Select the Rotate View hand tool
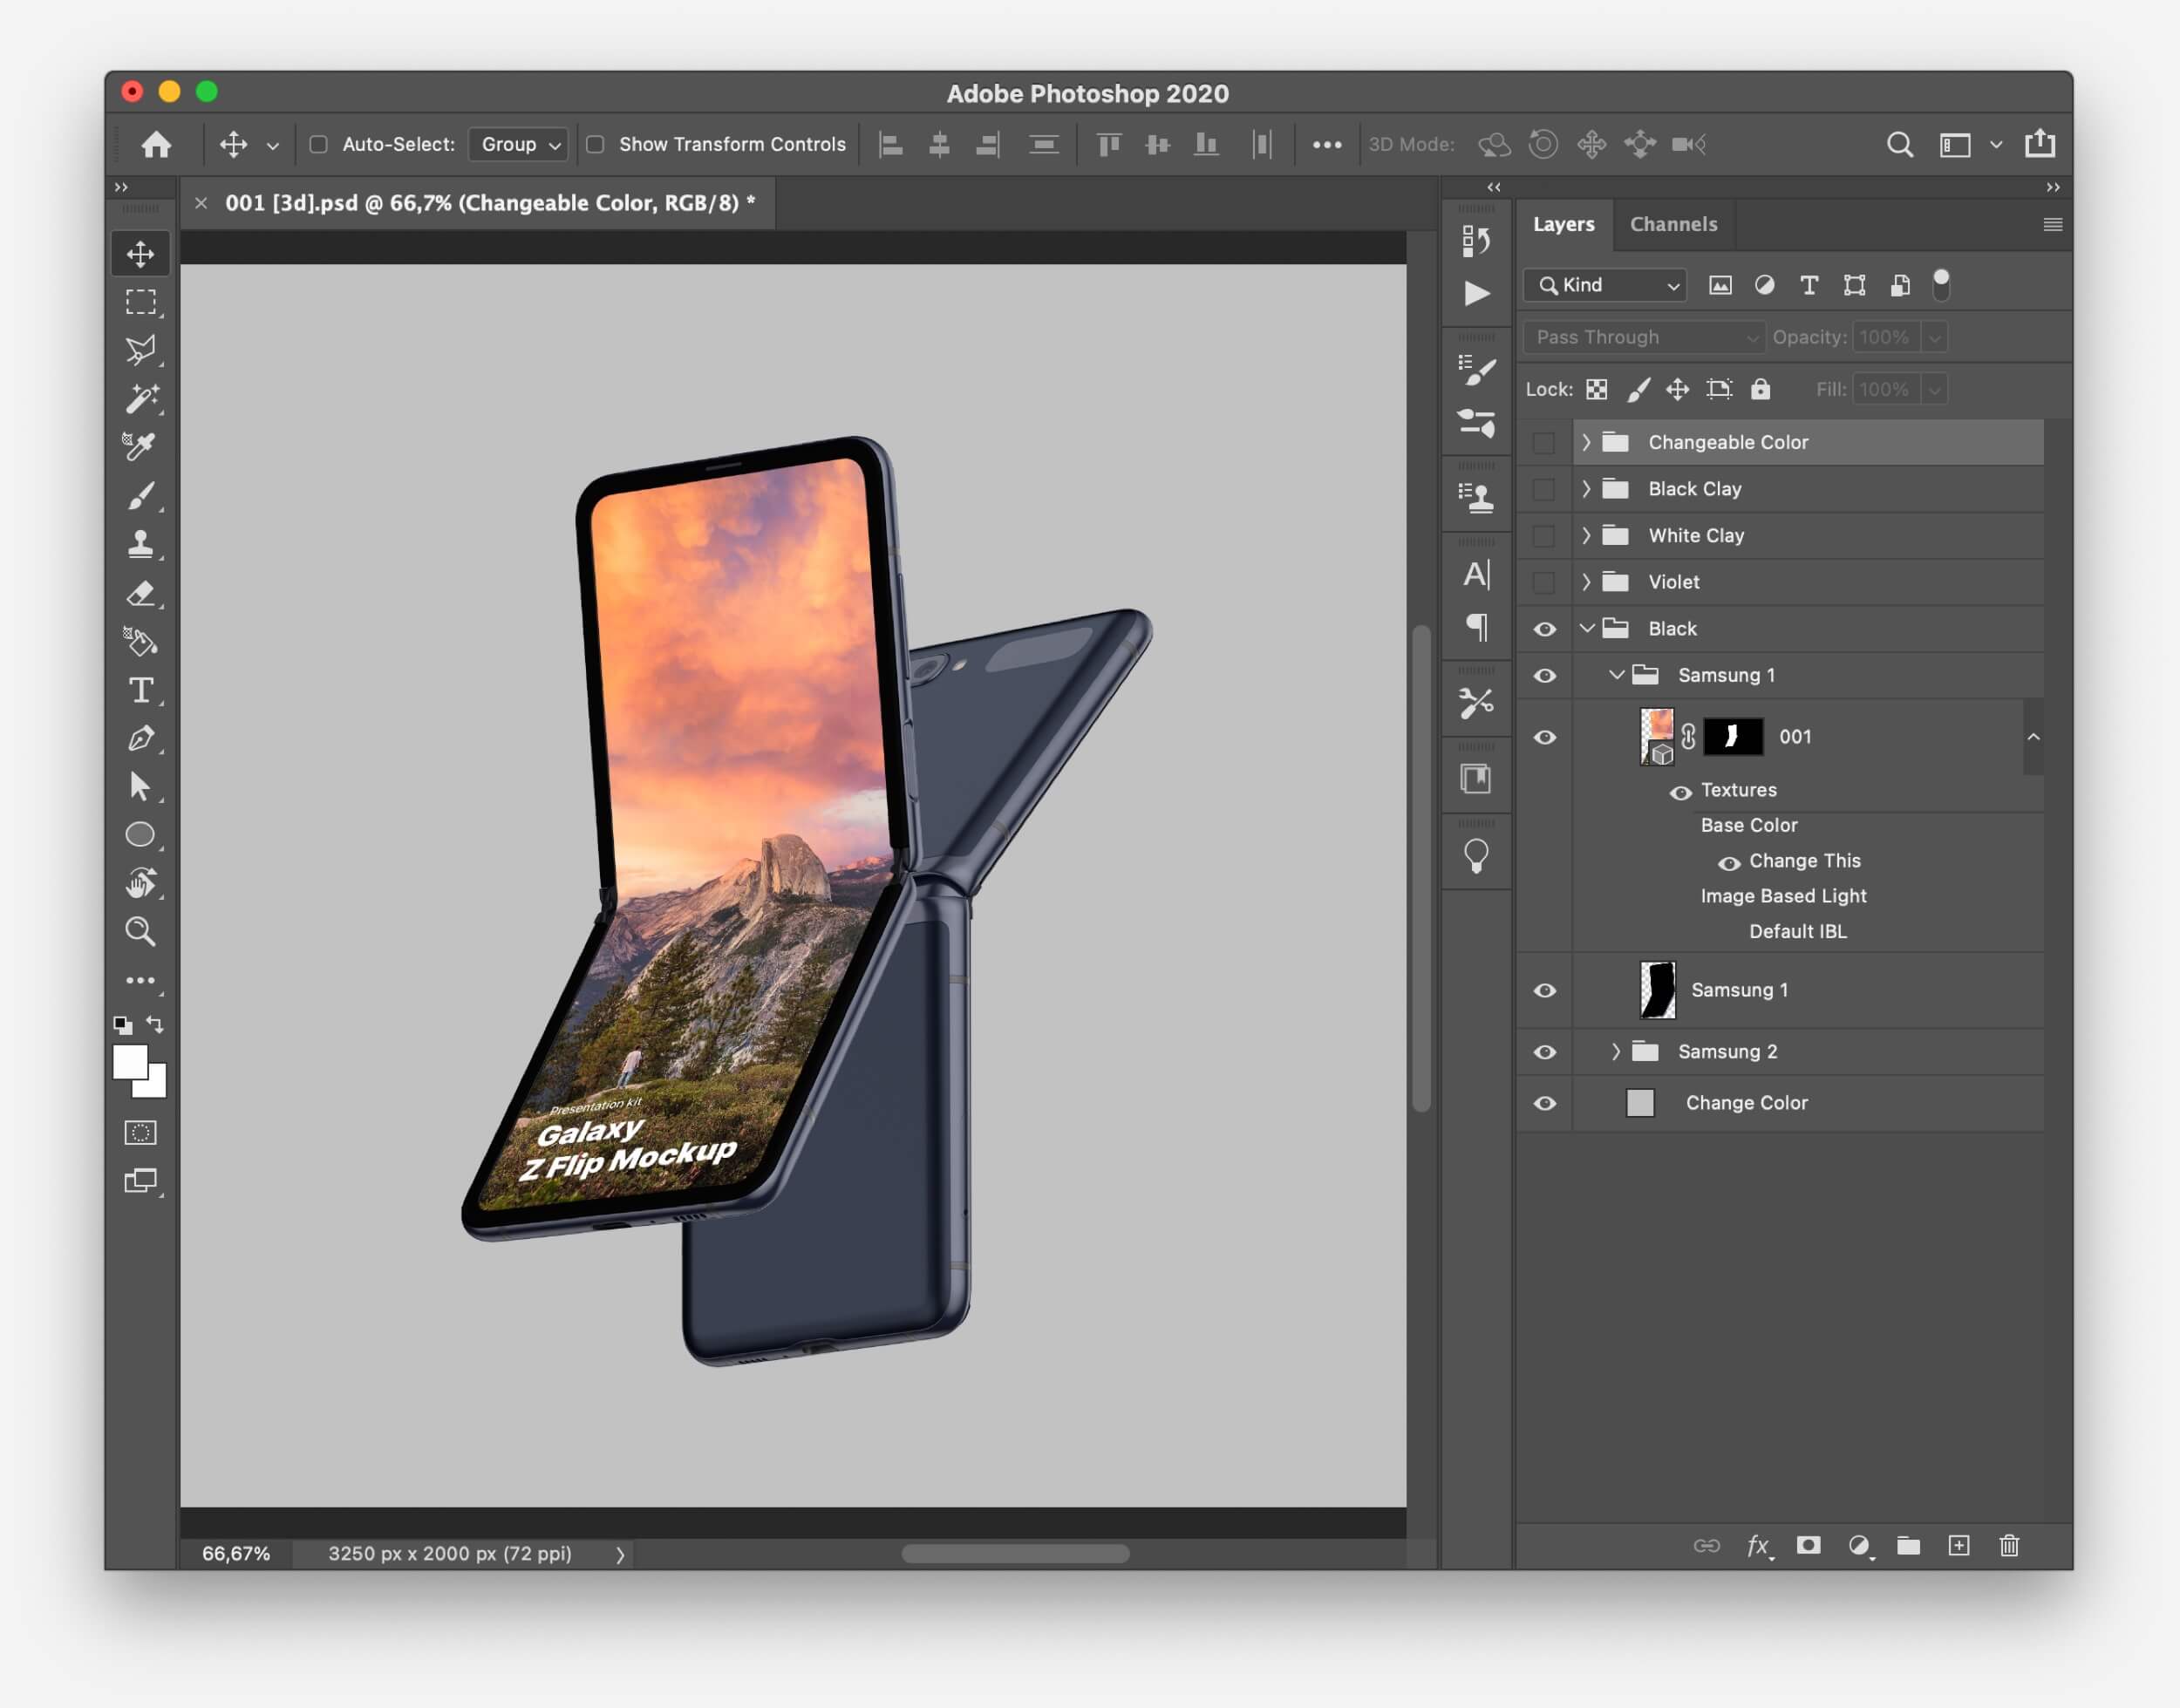The image size is (2180, 1708). [140, 882]
